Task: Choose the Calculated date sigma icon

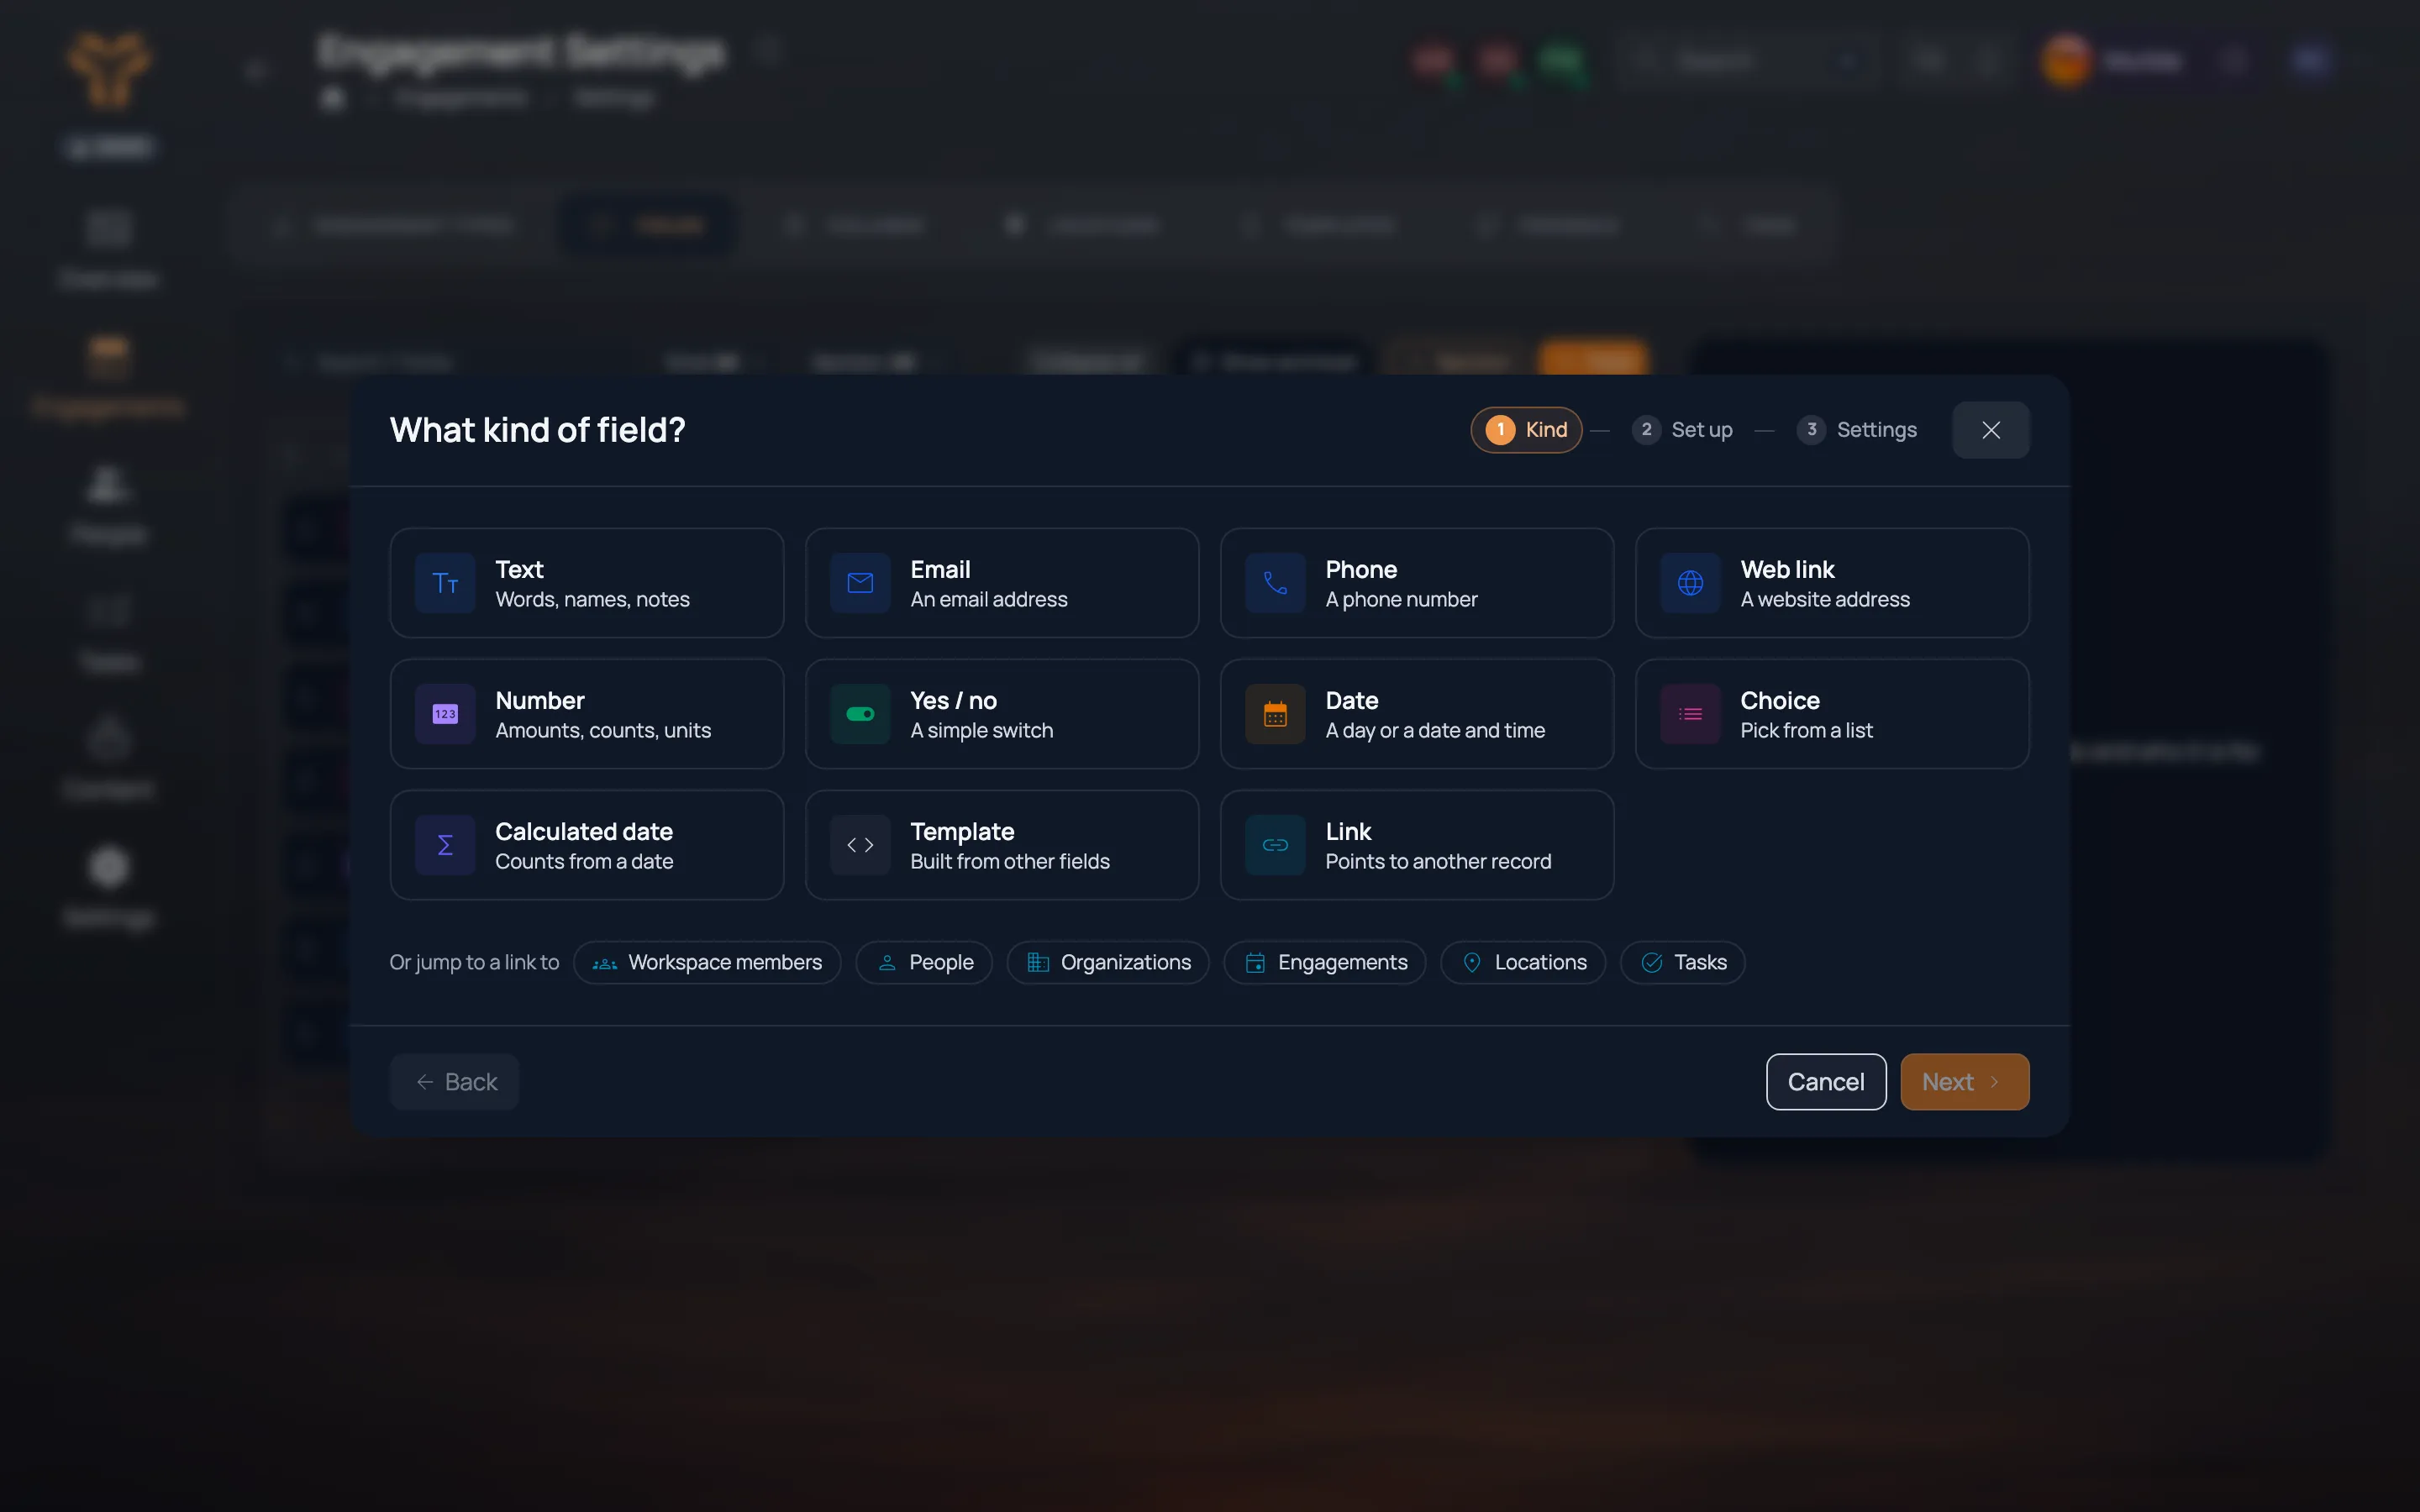Action: [445, 845]
